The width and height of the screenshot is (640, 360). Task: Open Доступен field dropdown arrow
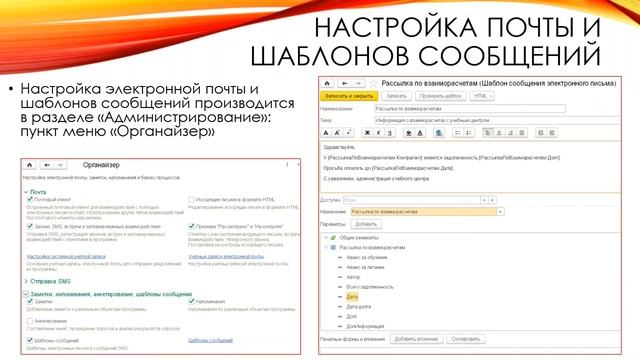(484, 200)
